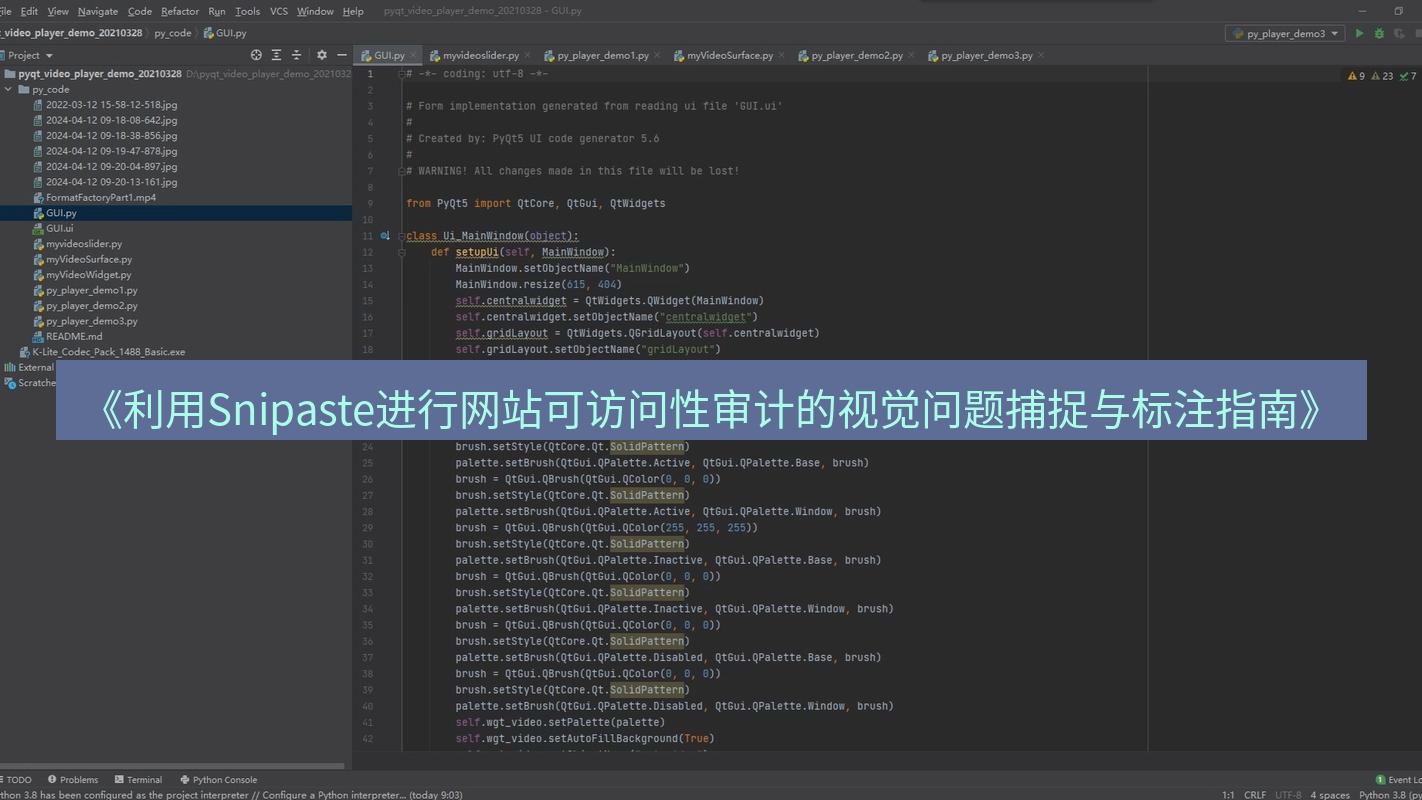Open the Terminal tool window

point(138,780)
